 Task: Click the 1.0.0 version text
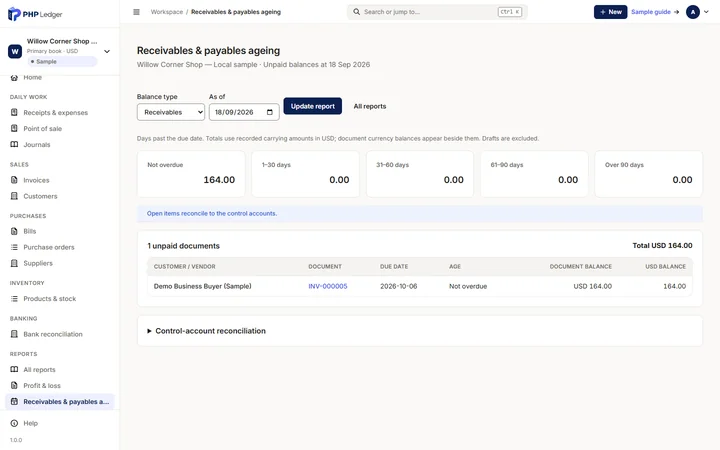point(16,440)
